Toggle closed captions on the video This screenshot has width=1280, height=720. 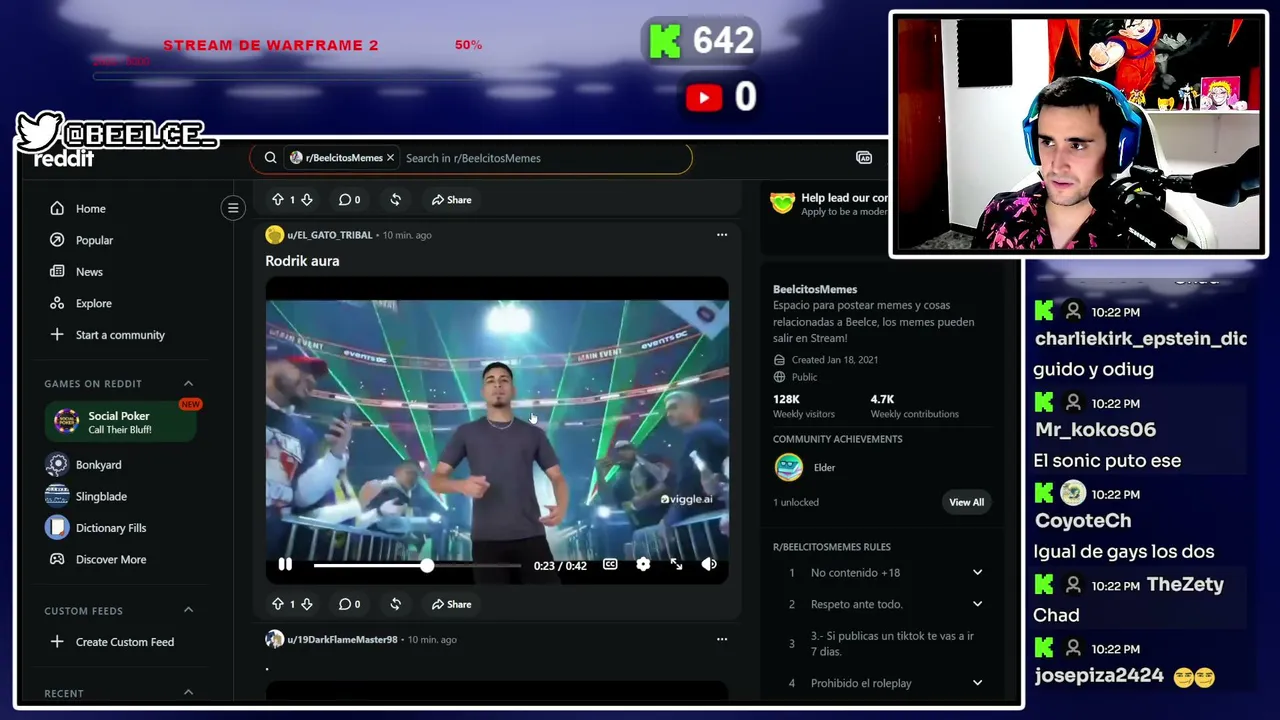pos(610,565)
